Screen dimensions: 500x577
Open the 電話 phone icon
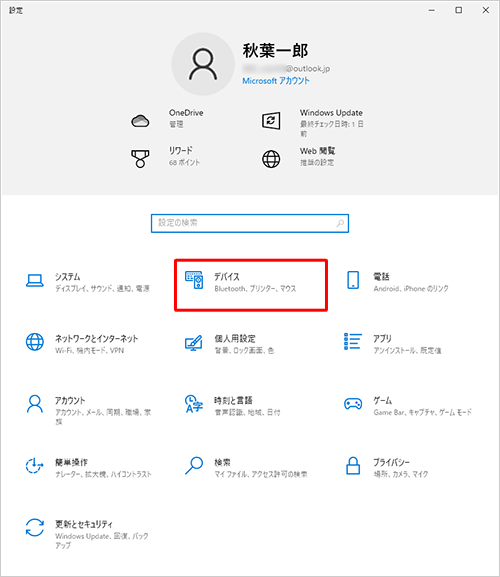(x=353, y=280)
